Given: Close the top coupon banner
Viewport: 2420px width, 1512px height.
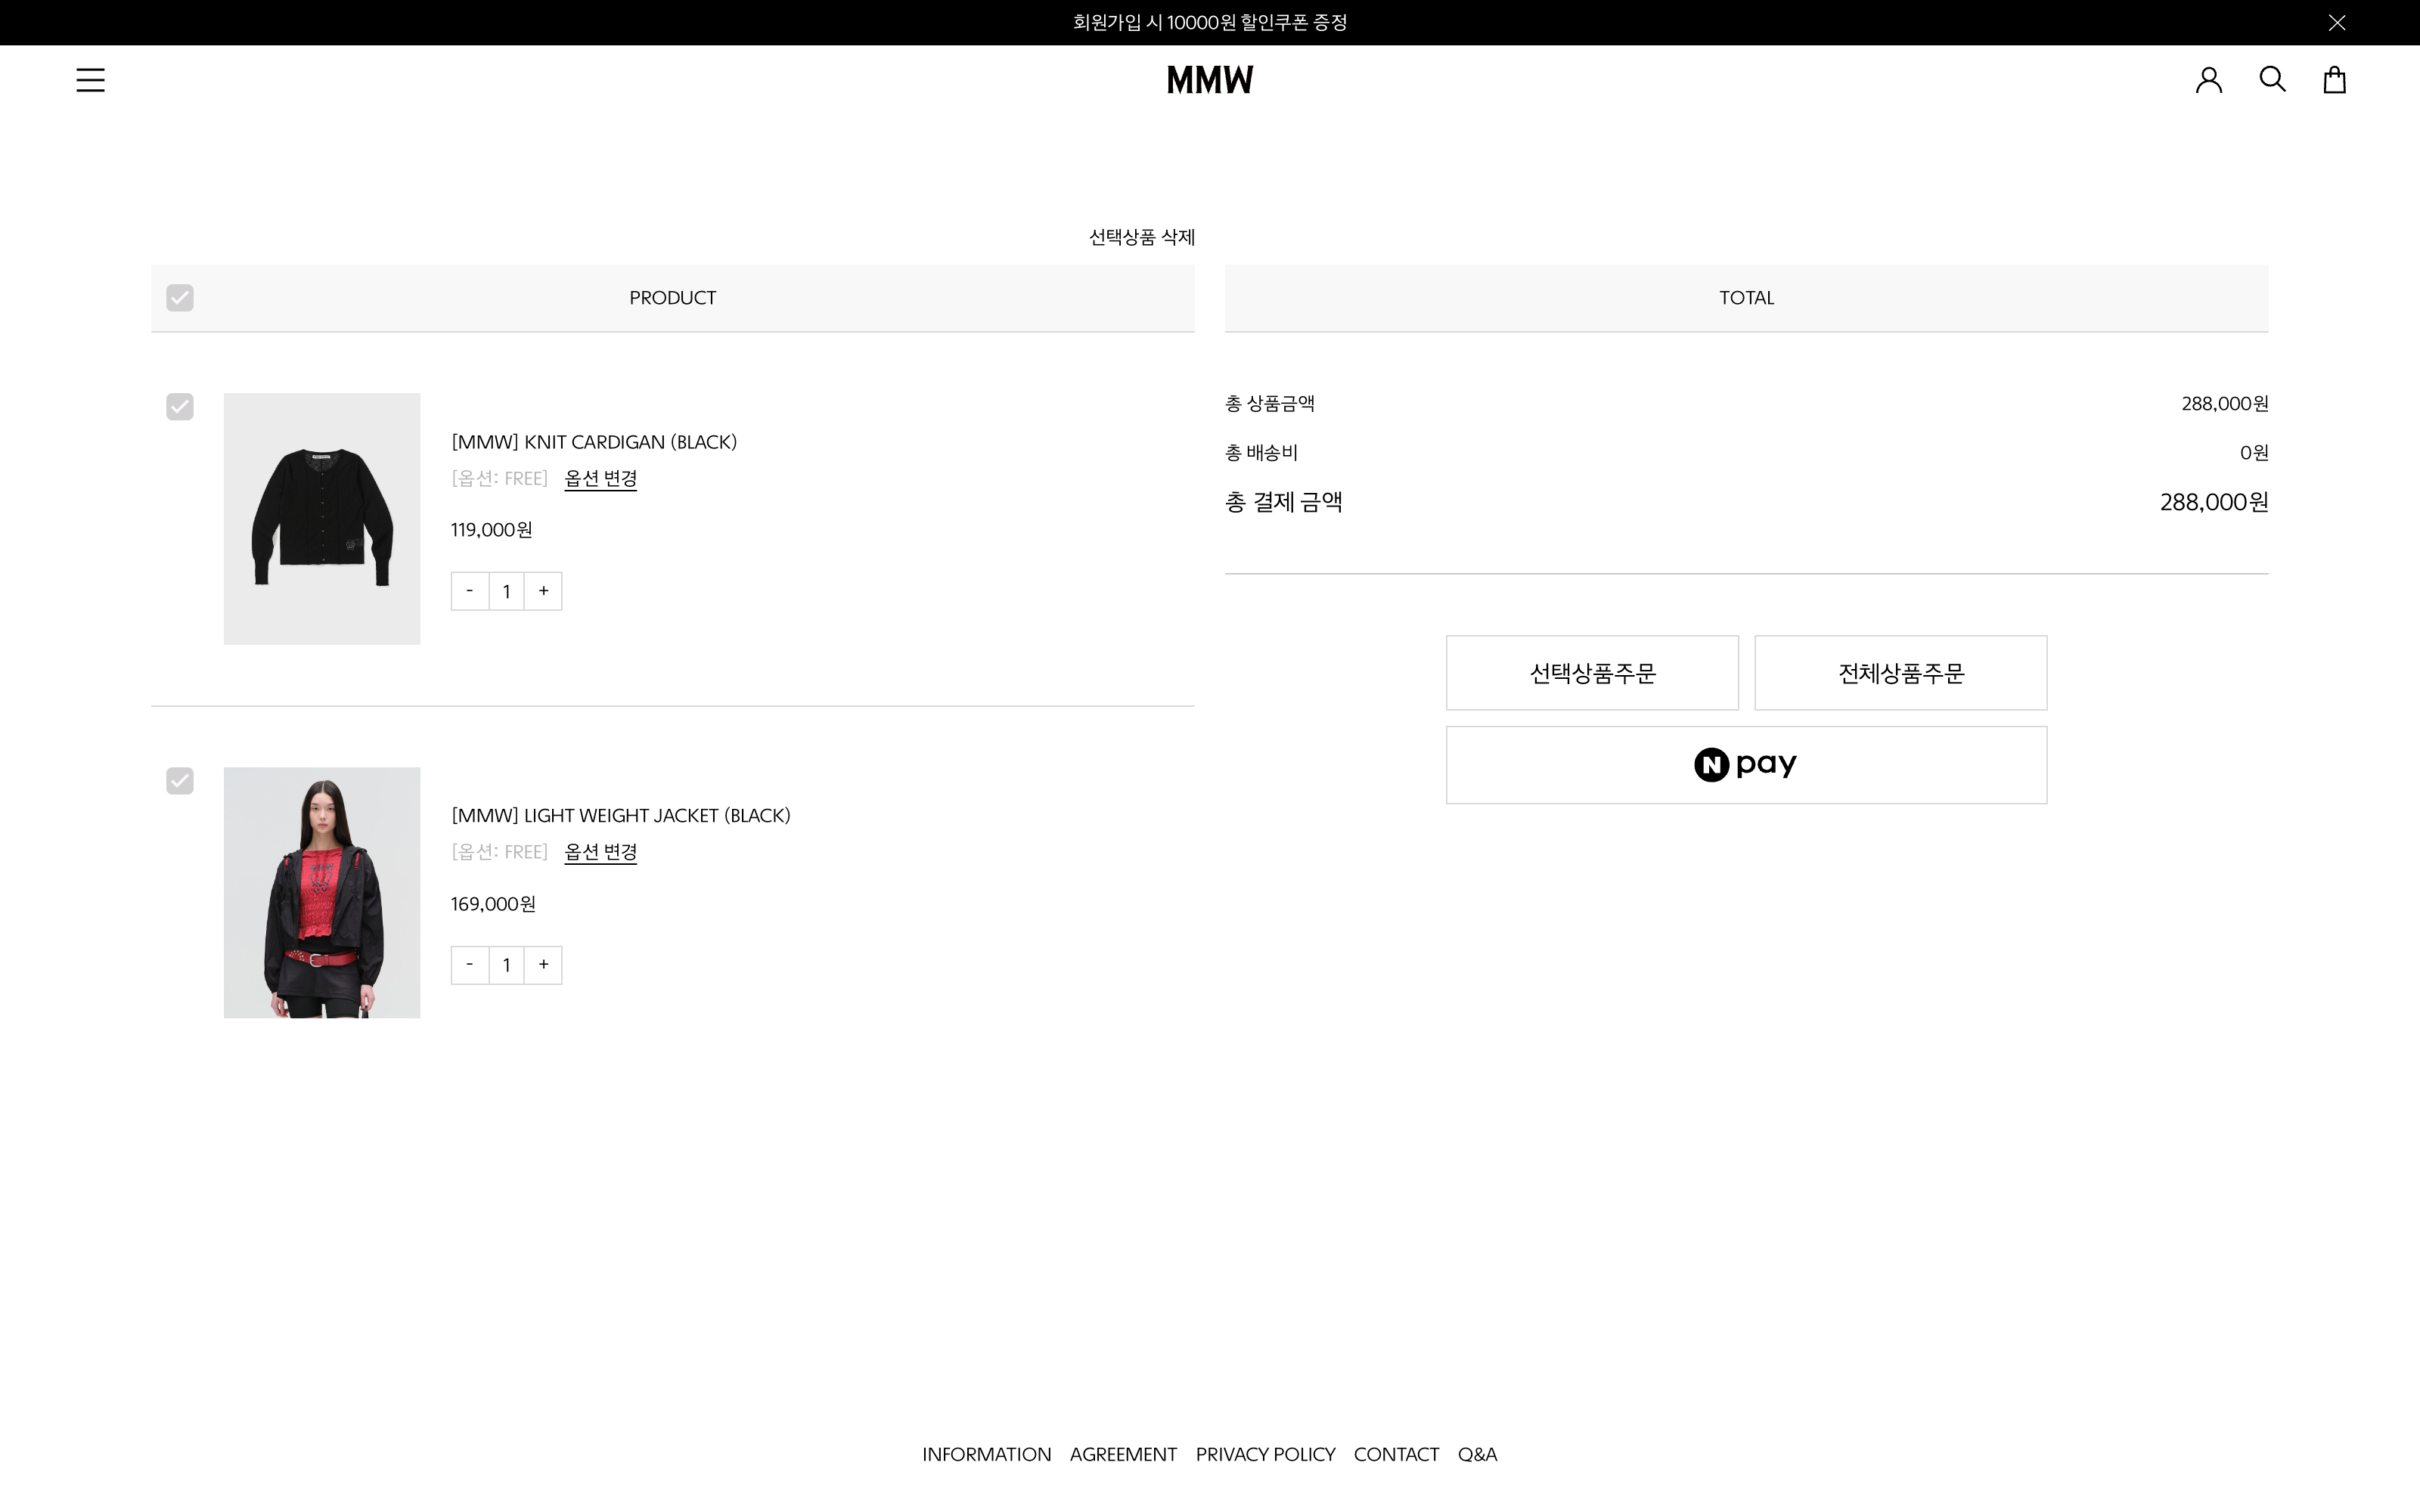Looking at the screenshot, I should click(2336, 22).
